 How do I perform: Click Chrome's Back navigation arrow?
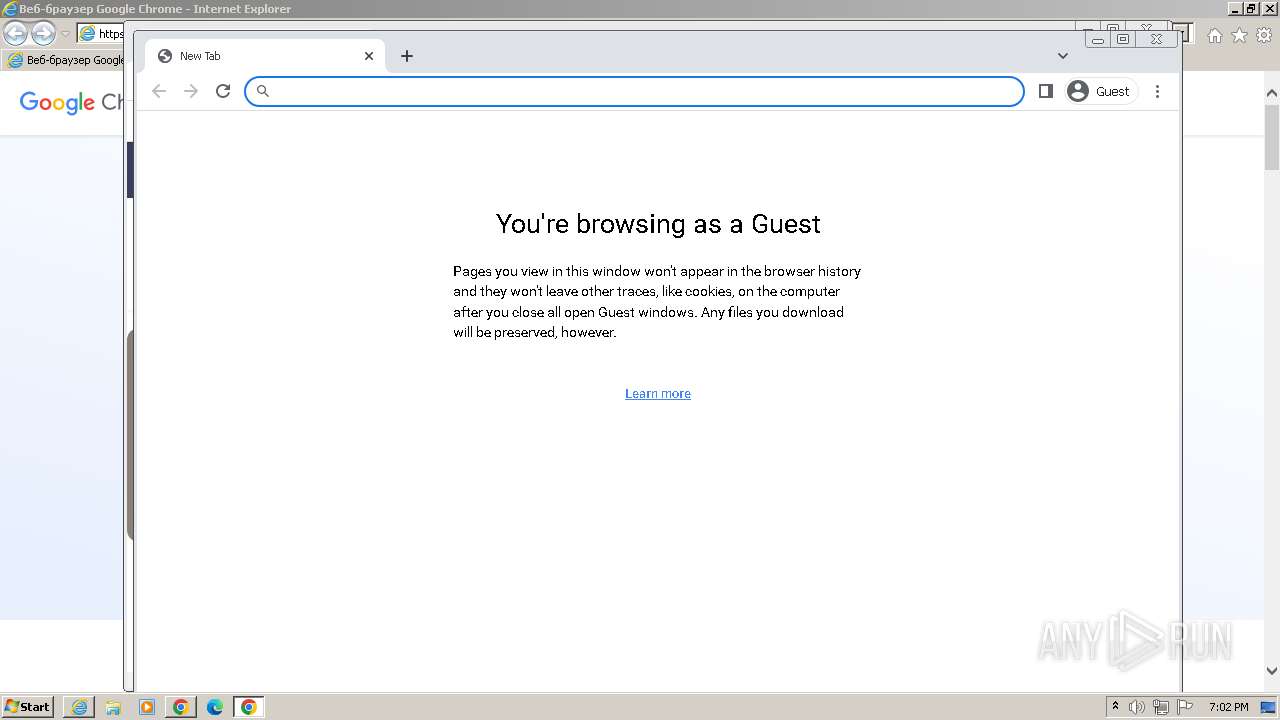point(159,91)
